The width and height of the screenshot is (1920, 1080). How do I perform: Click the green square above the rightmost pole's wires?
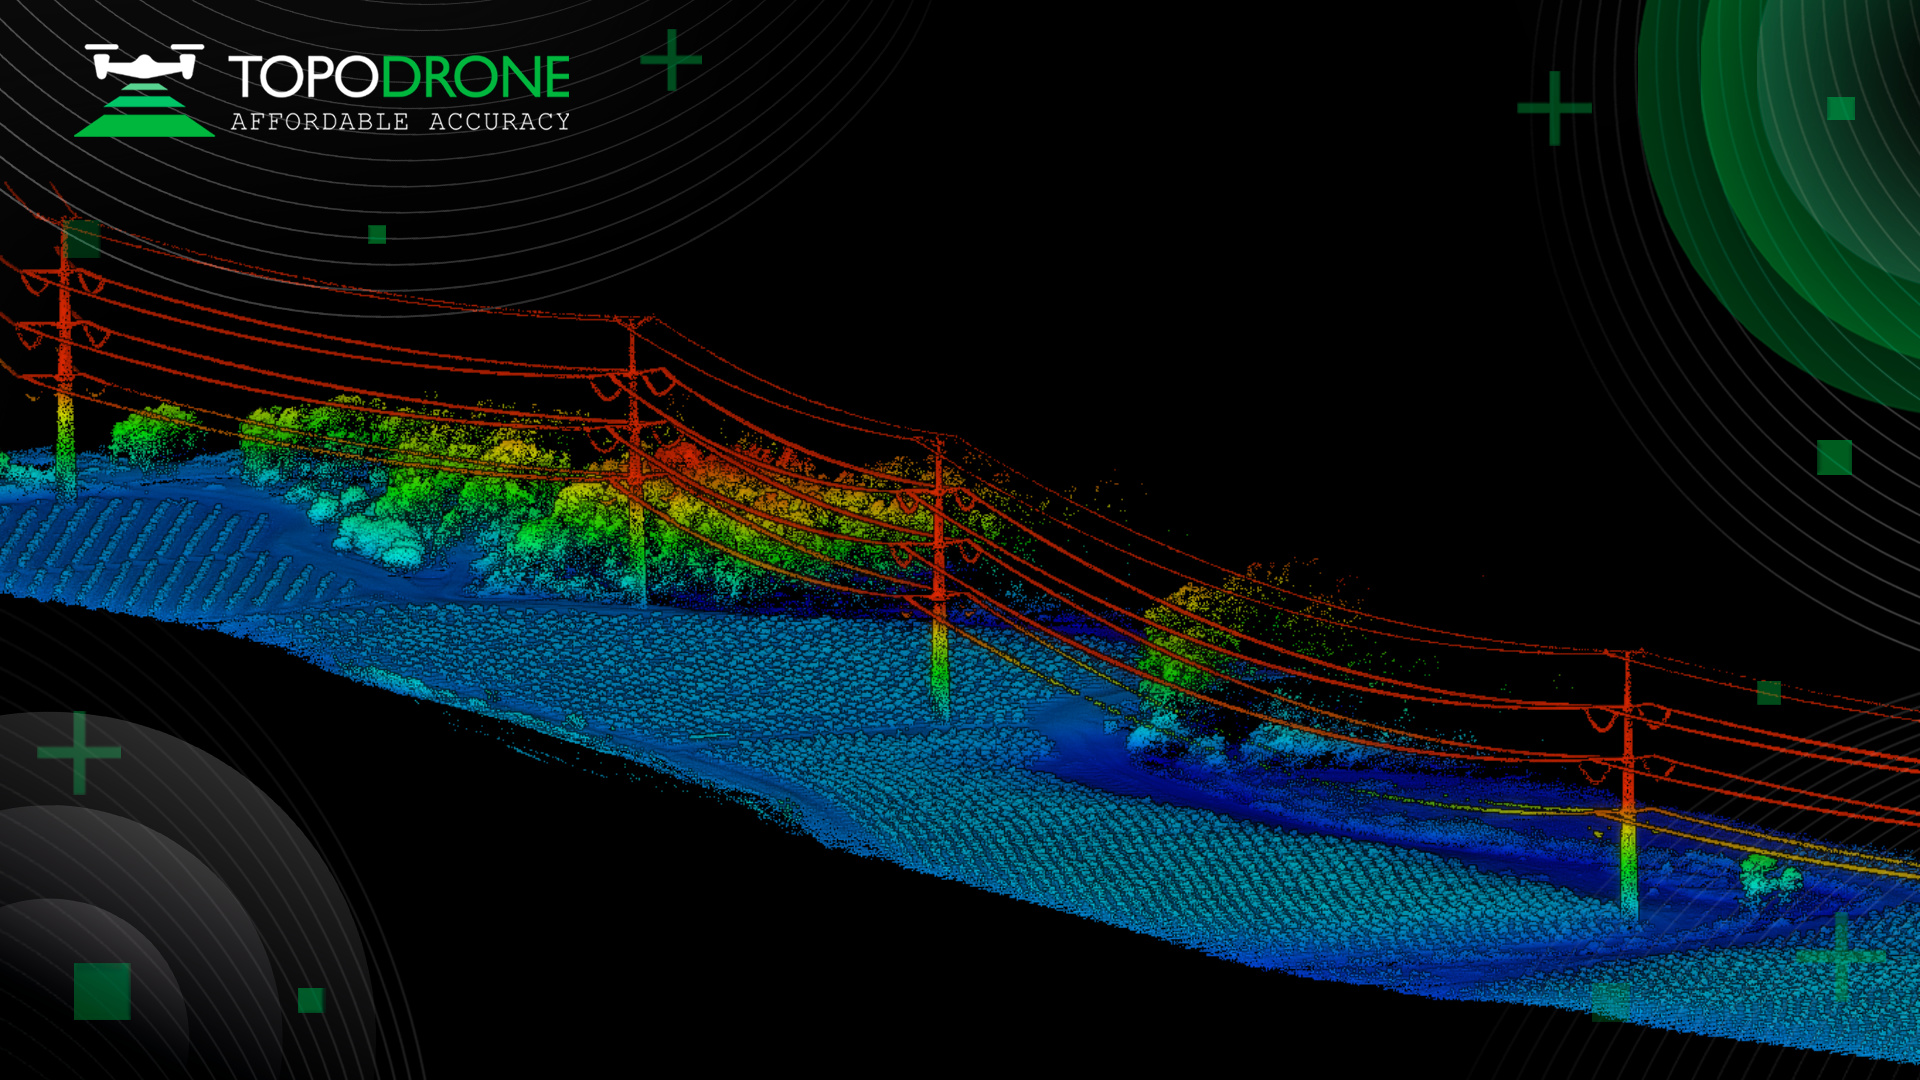1769,692
